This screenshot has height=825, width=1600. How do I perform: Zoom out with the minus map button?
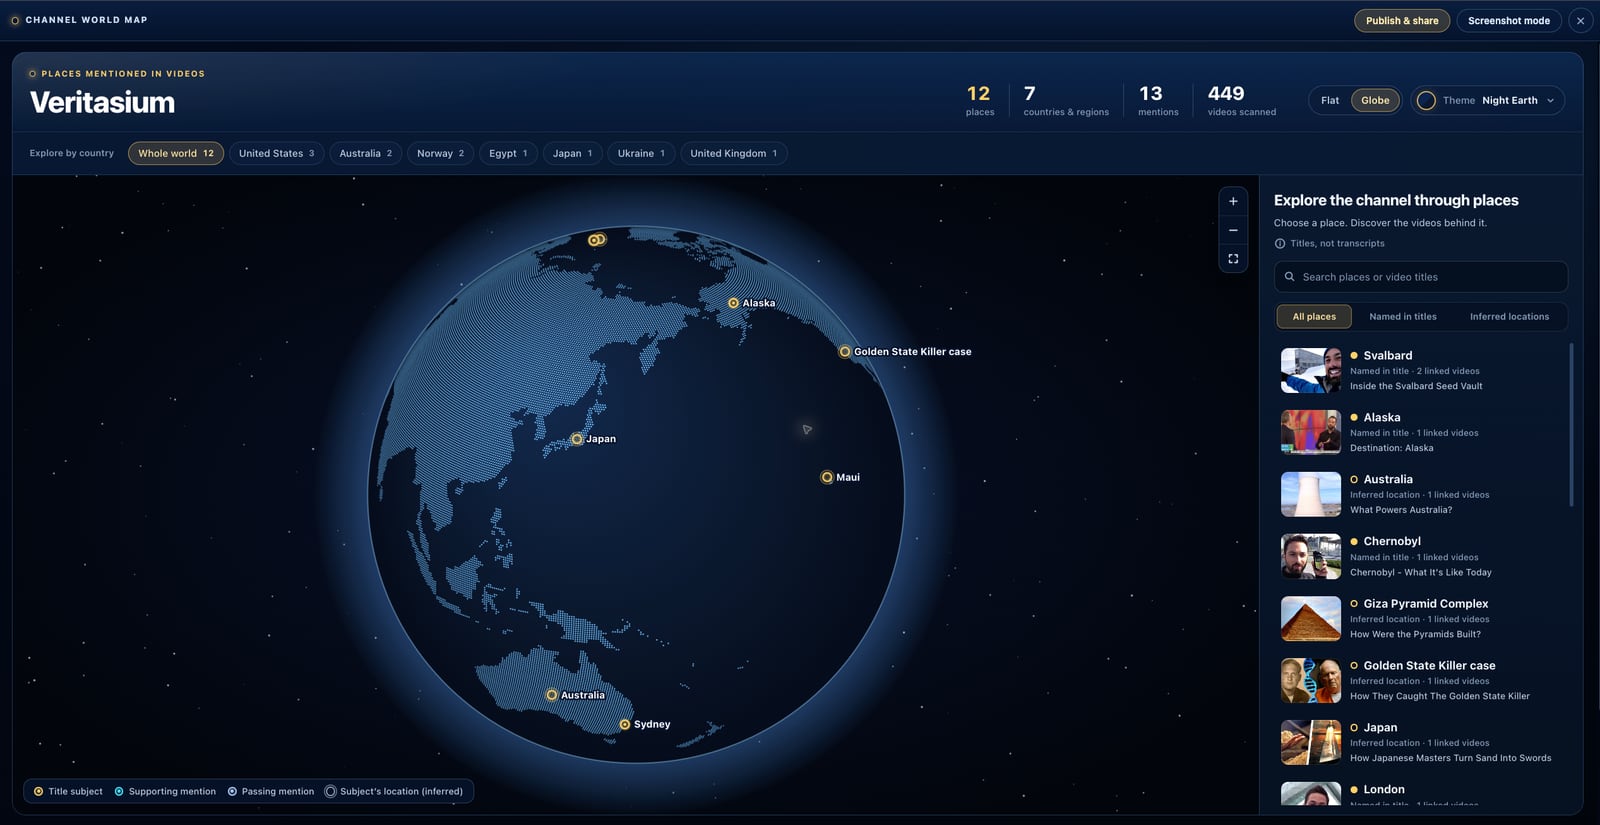(1233, 230)
